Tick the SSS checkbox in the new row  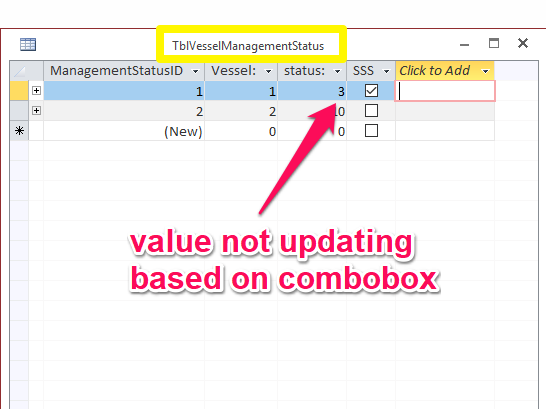pos(371,131)
